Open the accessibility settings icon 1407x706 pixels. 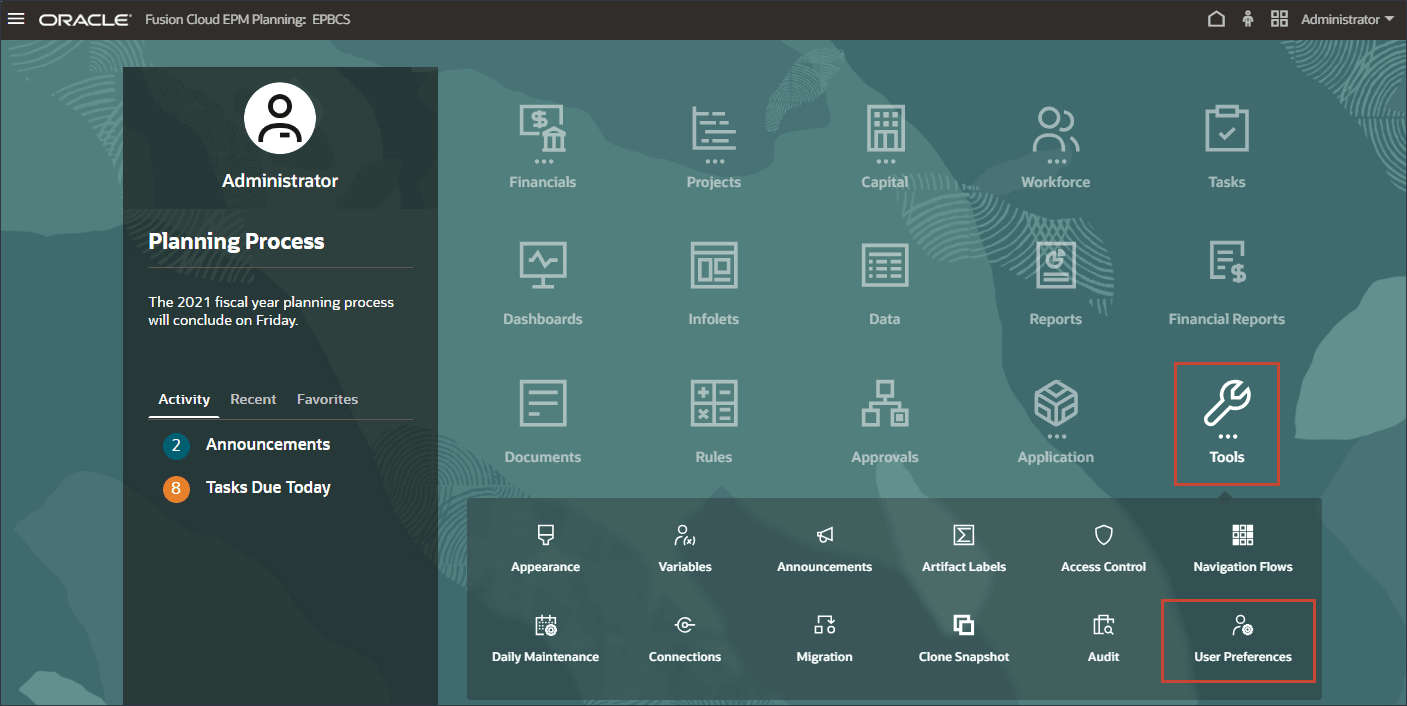point(1248,19)
